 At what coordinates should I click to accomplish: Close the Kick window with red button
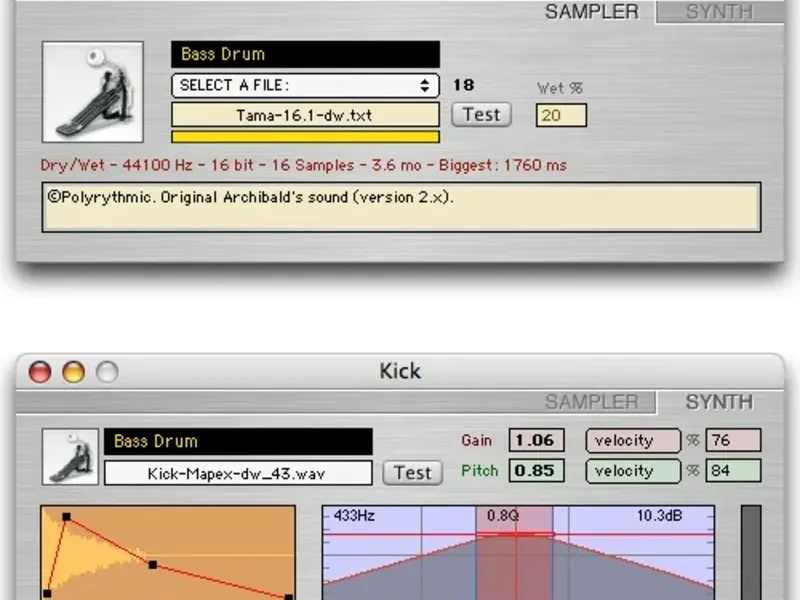[x=40, y=371]
